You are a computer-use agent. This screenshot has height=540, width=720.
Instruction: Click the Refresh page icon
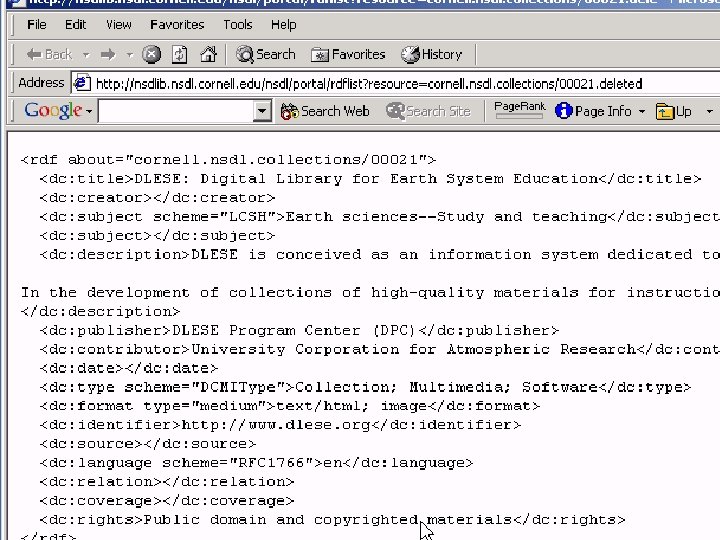(180, 55)
